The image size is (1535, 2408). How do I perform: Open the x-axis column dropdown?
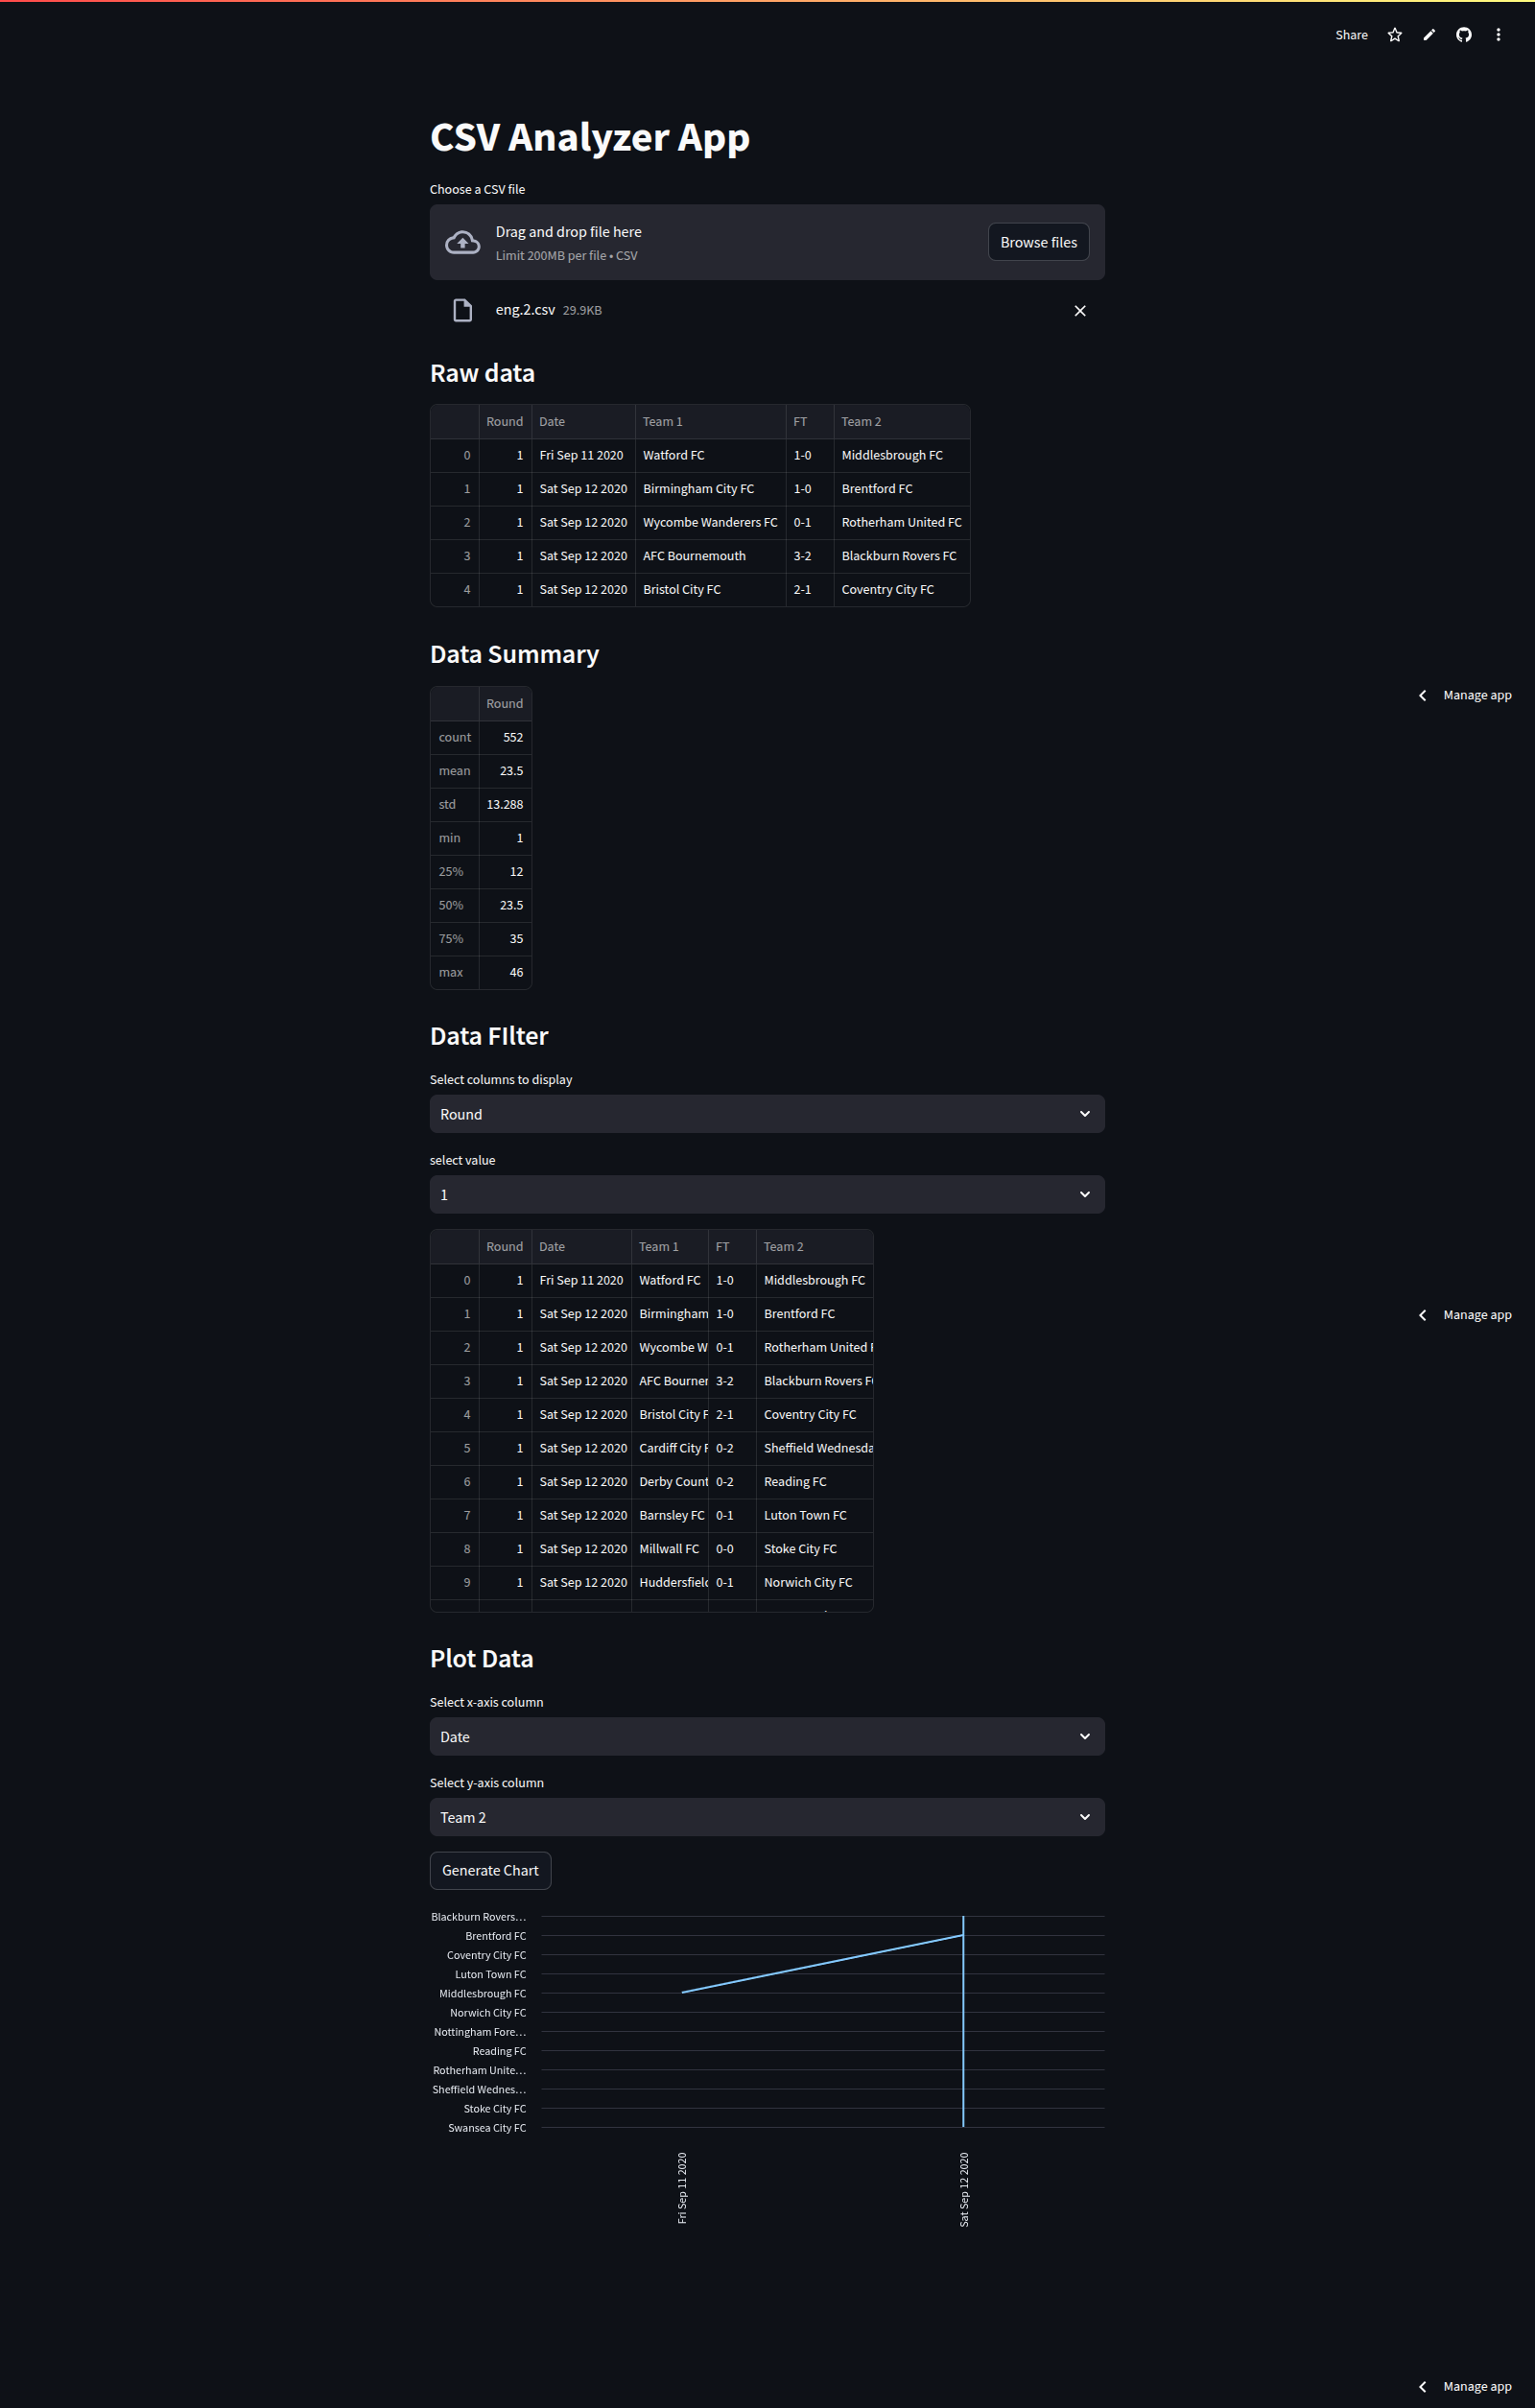tap(766, 1737)
